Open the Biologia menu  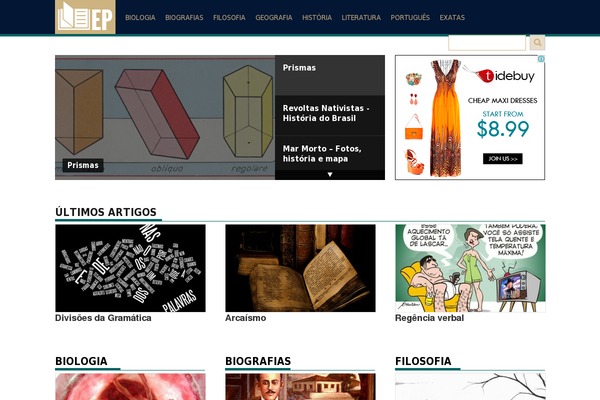tap(140, 18)
